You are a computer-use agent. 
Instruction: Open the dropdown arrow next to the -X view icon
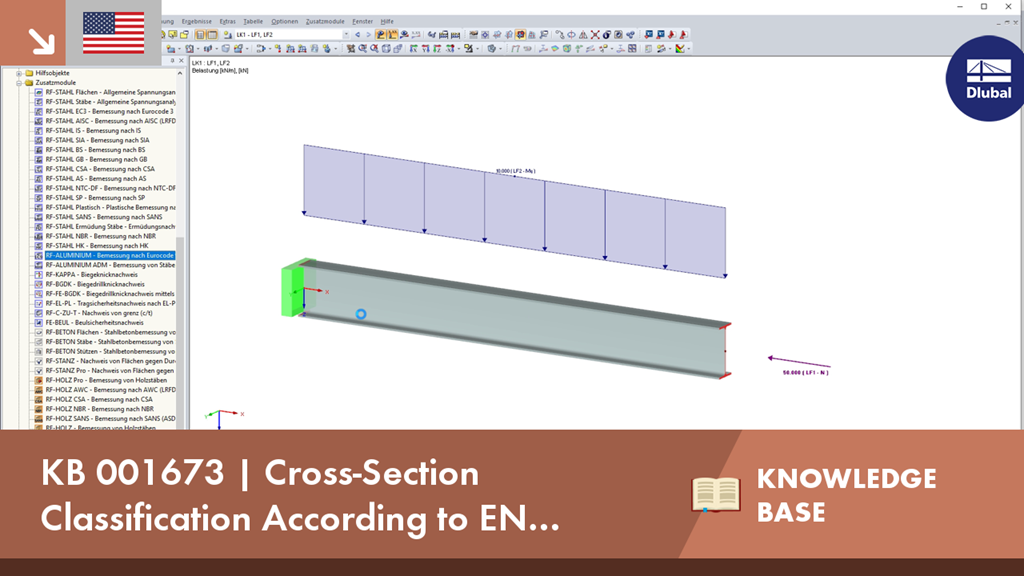pyautogui.click(x=459, y=48)
